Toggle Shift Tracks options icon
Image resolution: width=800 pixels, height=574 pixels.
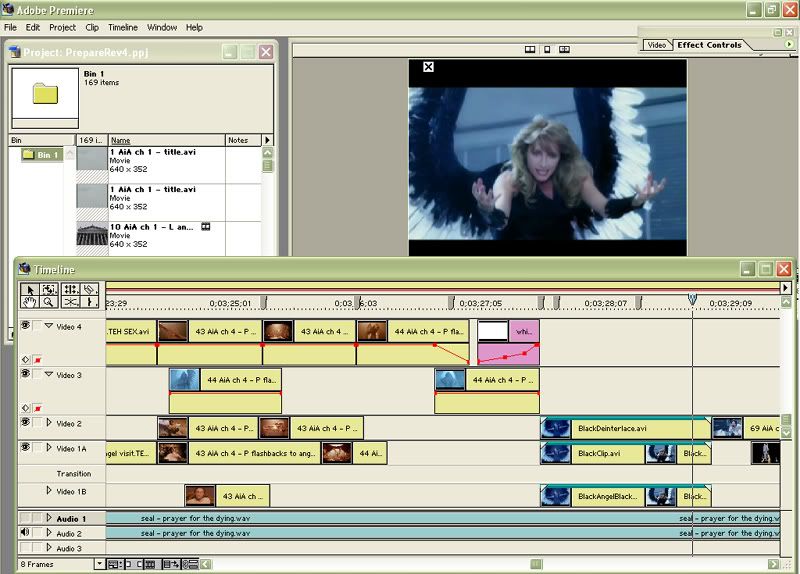(x=170, y=564)
